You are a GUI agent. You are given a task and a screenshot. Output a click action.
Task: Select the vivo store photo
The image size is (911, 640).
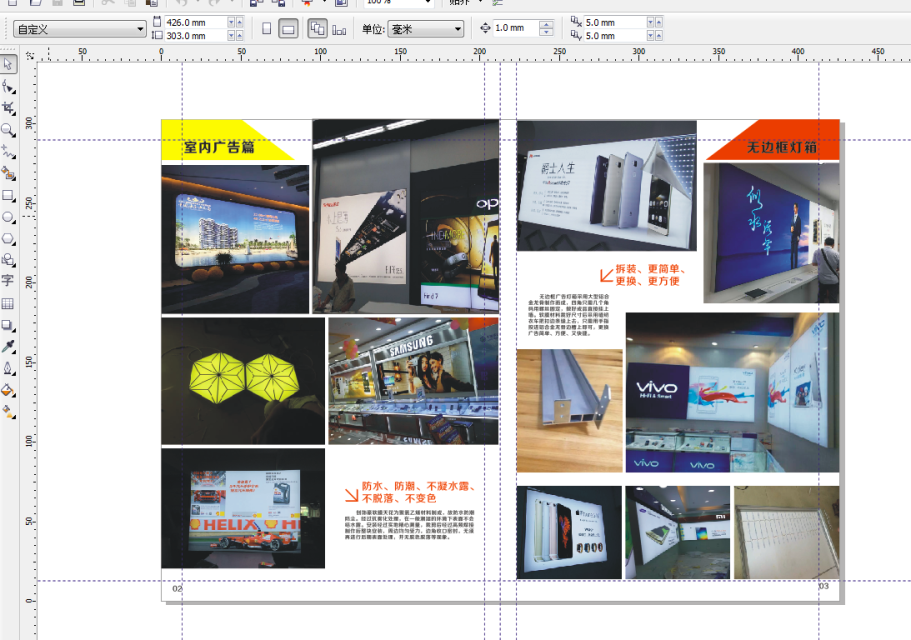[x=733, y=393]
